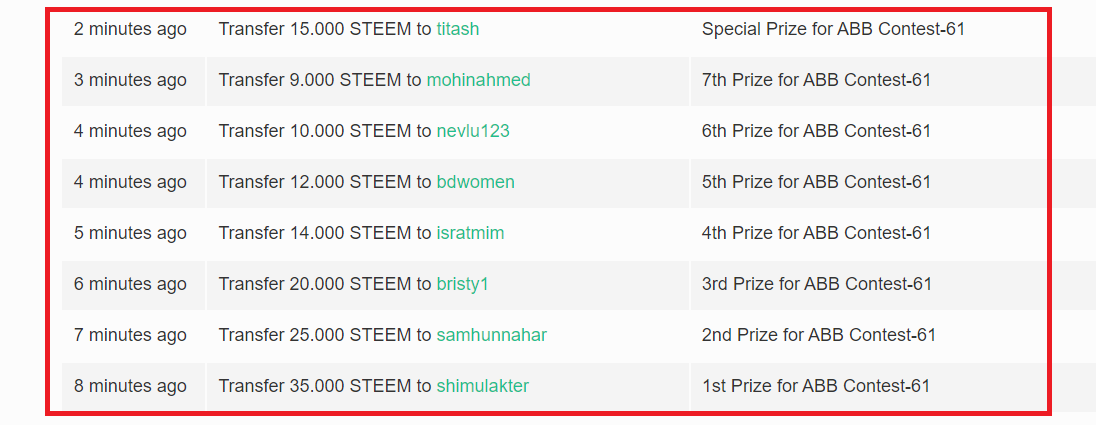Image resolution: width=1096 pixels, height=425 pixels.
Task: Click the "6 minutes ago" timestamp
Action: point(130,284)
